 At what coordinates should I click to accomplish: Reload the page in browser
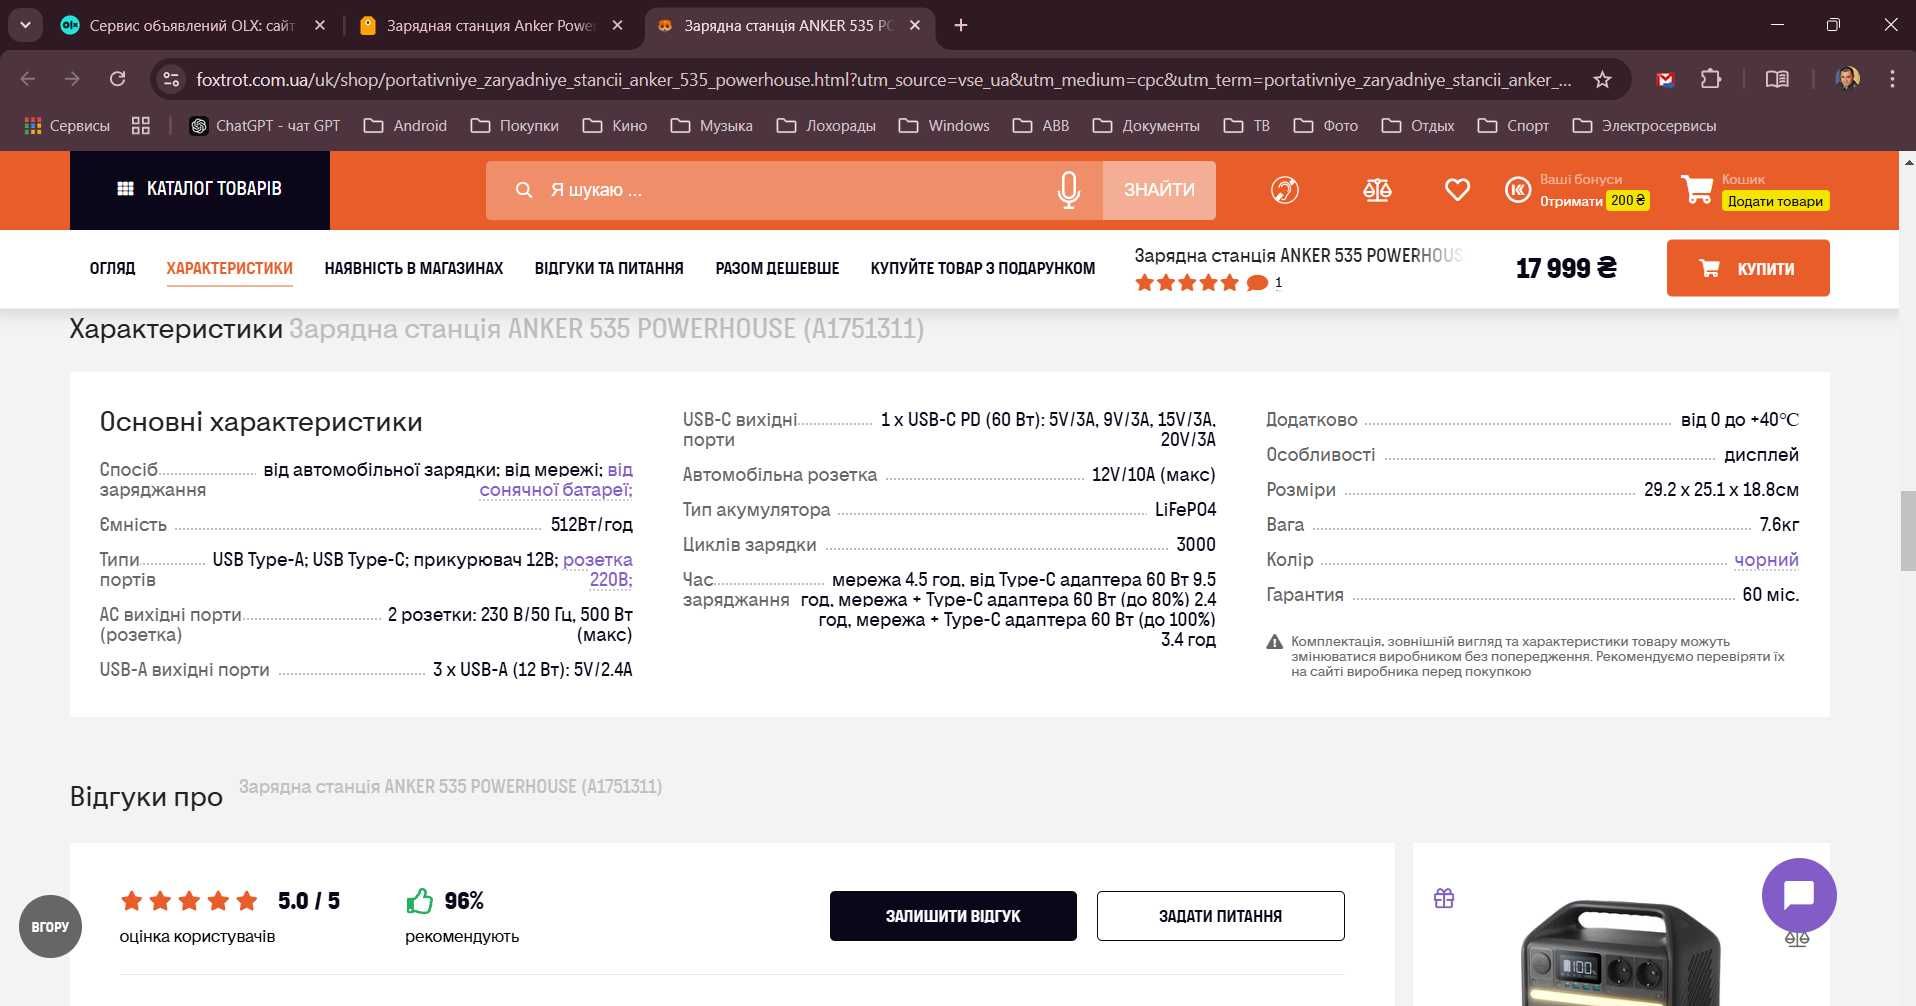tap(117, 79)
